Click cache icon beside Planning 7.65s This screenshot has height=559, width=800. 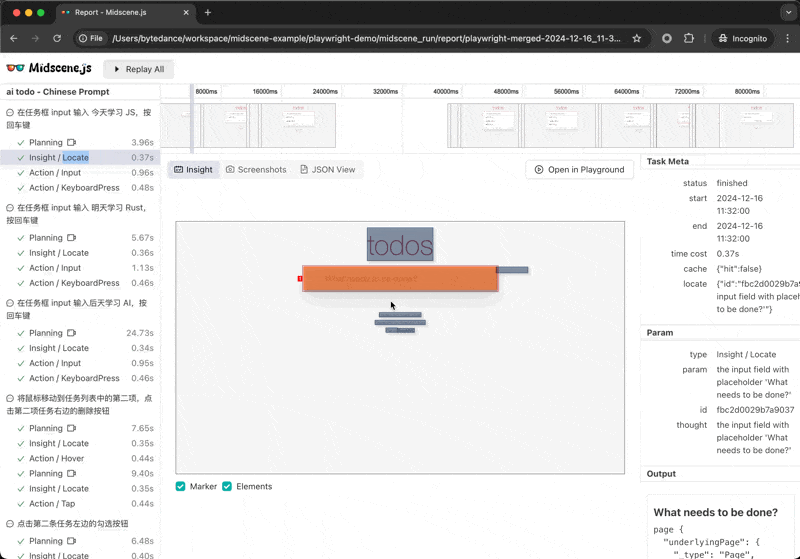point(71,428)
